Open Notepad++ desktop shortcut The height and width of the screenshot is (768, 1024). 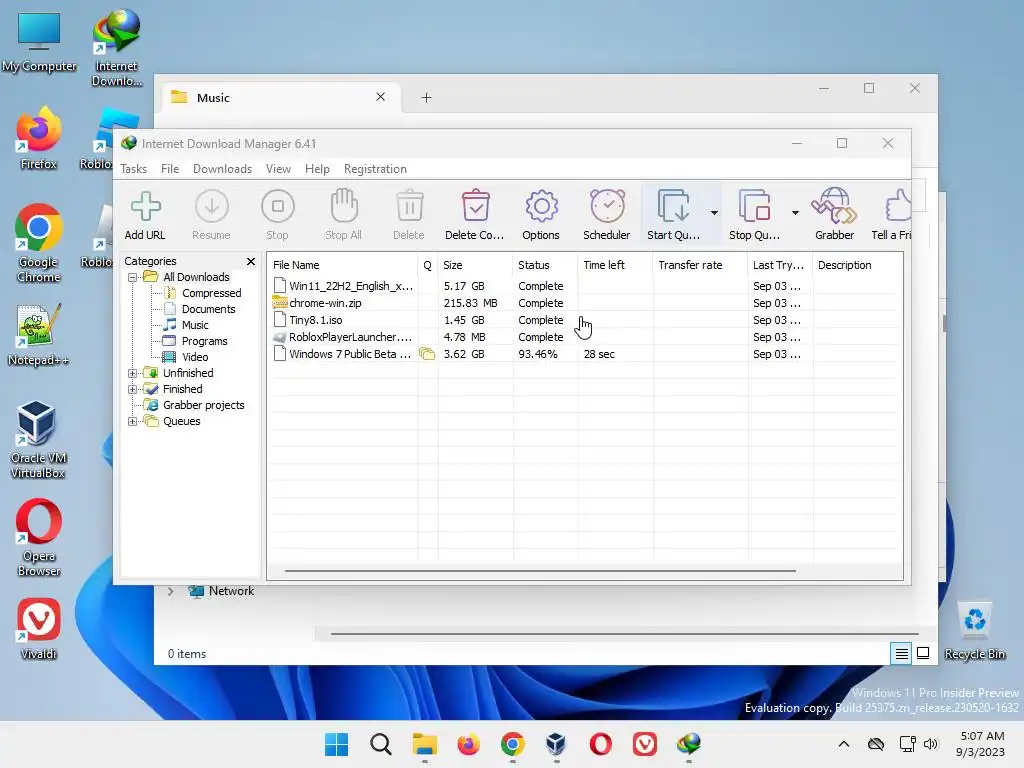pyautogui.click(x=38, y=335)
